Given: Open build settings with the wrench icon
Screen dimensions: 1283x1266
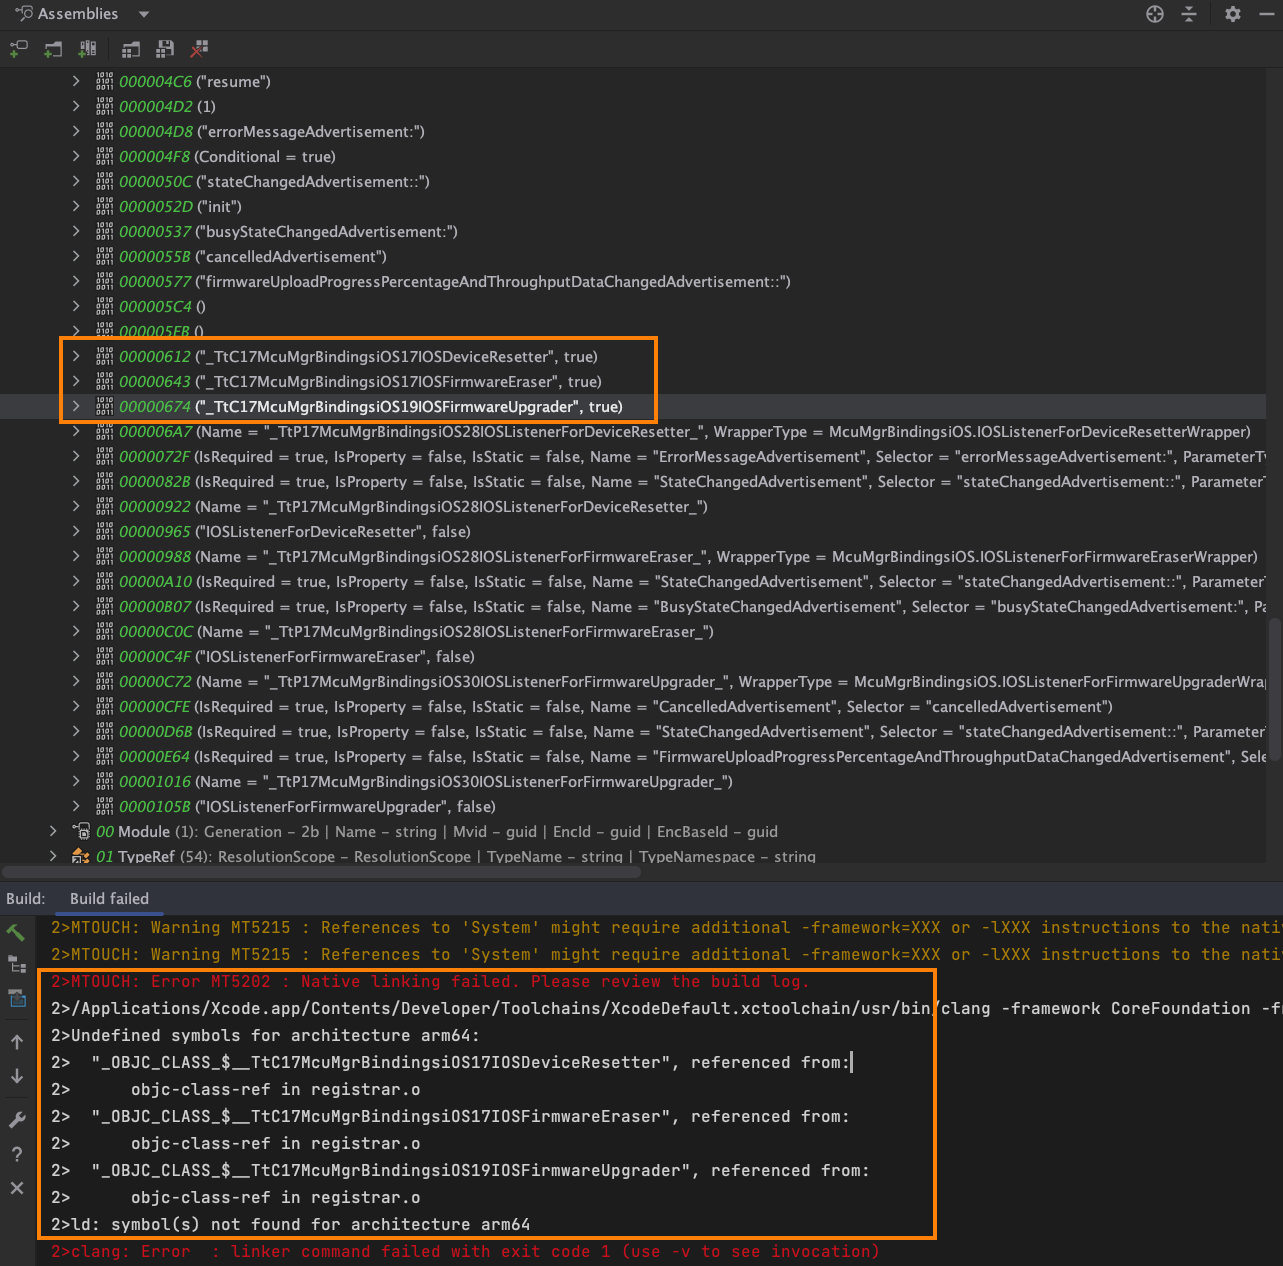Looking at the screenshot, I should click(x=17, y=1119).
